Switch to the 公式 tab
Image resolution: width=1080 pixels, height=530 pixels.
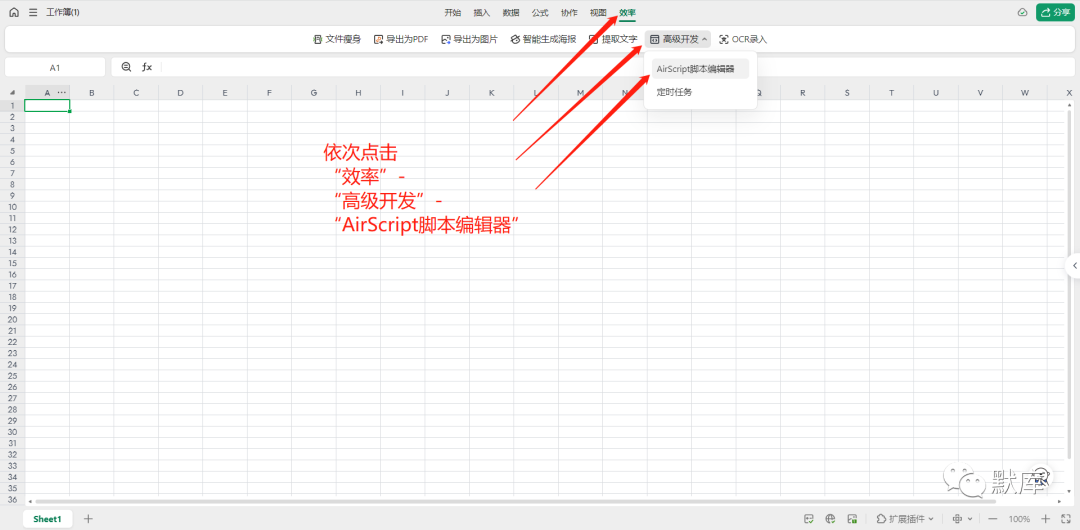(x=540, y=12)
